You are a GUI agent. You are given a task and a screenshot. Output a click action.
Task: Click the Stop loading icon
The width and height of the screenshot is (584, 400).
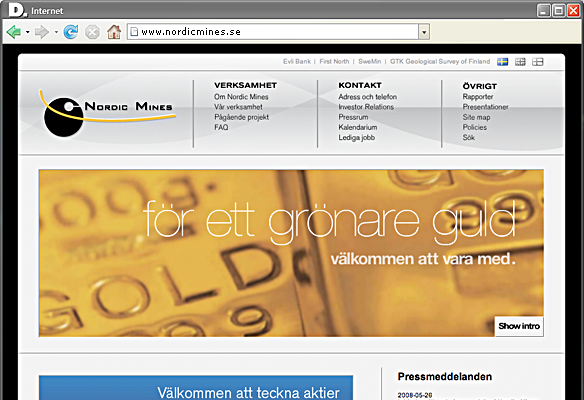tap(92, 32)
